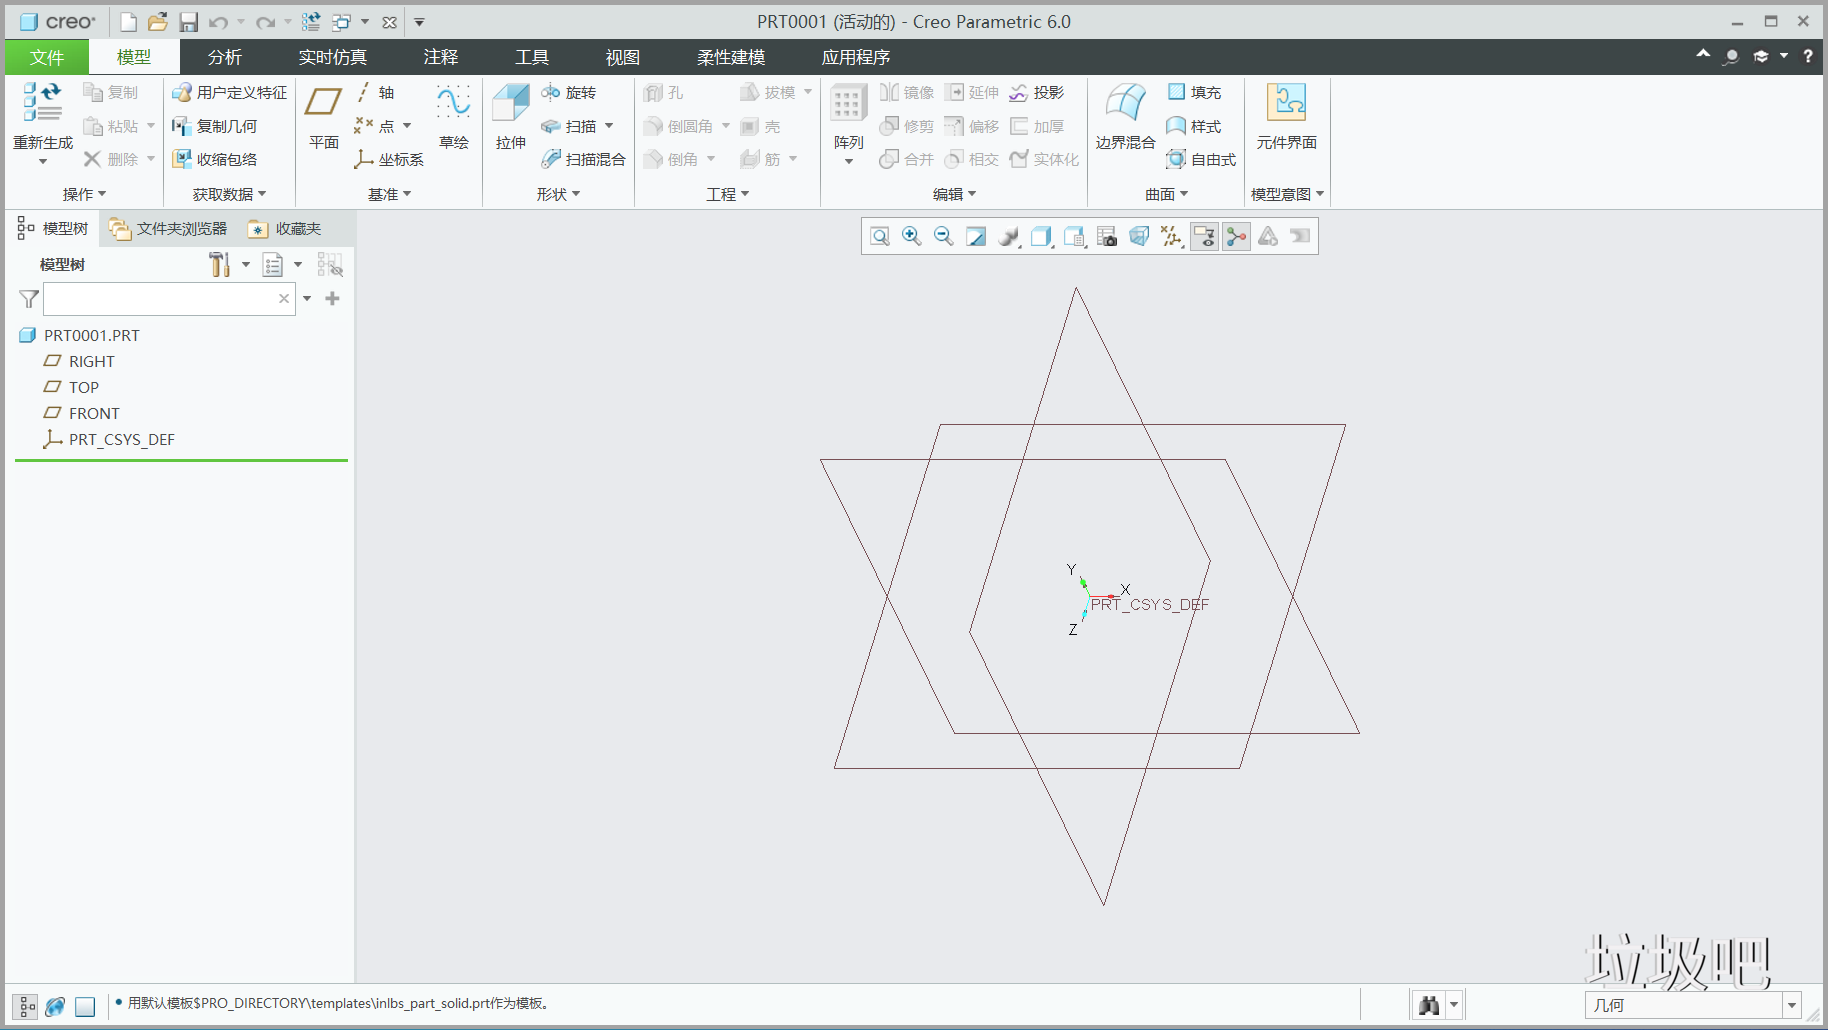Expand the 基准 group dropdown
The image size is (1828, 1030).
pos(389,194)
